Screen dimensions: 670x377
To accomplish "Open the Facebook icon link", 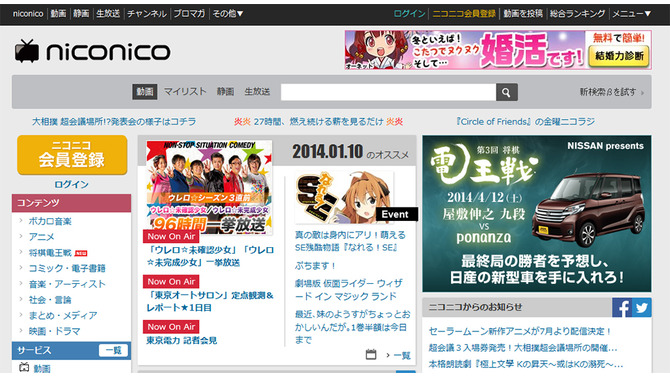I will tap(622, 307).
